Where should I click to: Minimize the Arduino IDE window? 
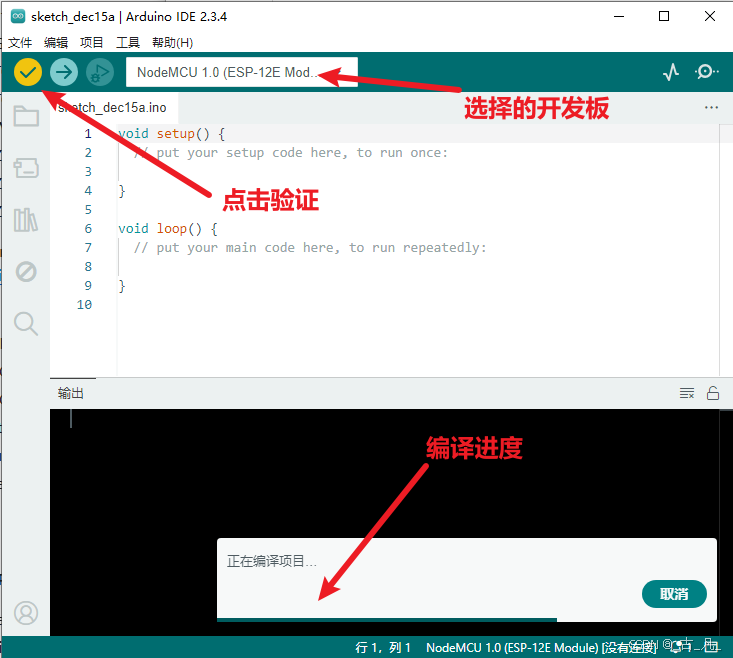619,16
